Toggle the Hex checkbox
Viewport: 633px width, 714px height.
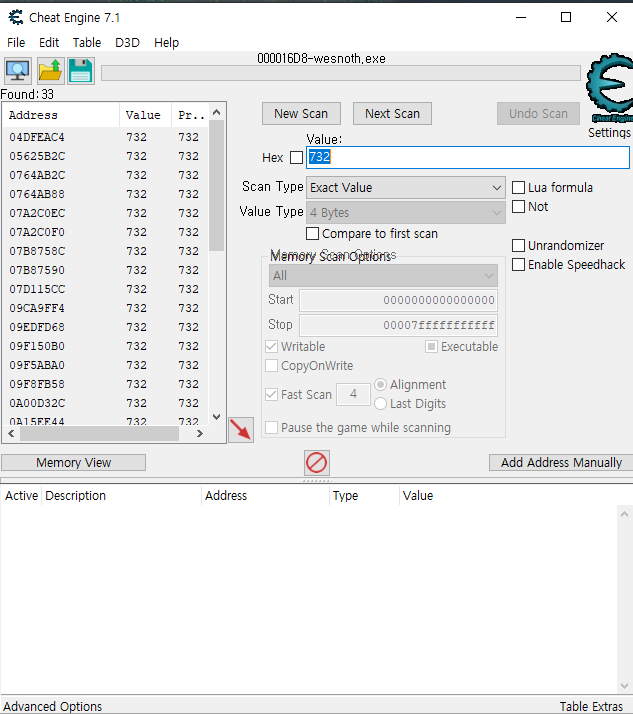pyautogui.click(x=296, y=158)
